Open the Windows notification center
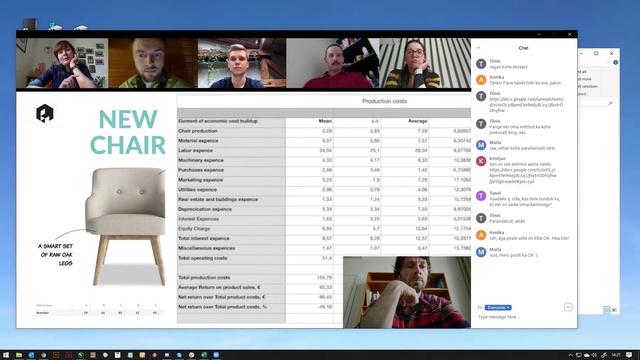 tap(629, 355)
